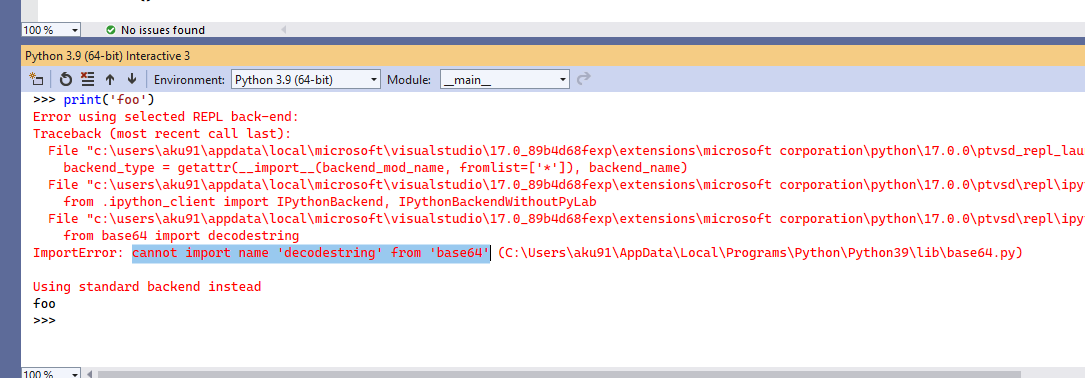This screenshot has width=1085, height=378.
Task: Open the bottom zoom 100 % dropdown
Action: [x=52, y=374]
